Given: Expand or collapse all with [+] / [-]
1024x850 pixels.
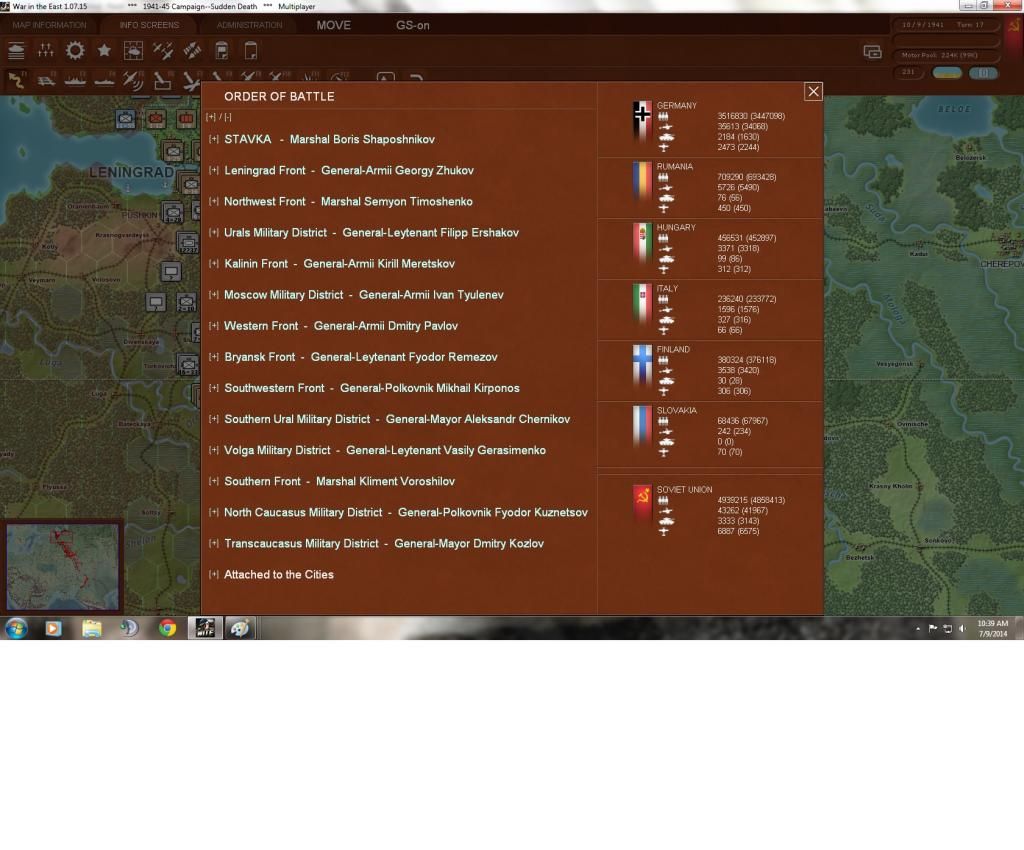Looking at the screenshot, I should (219, 118).
